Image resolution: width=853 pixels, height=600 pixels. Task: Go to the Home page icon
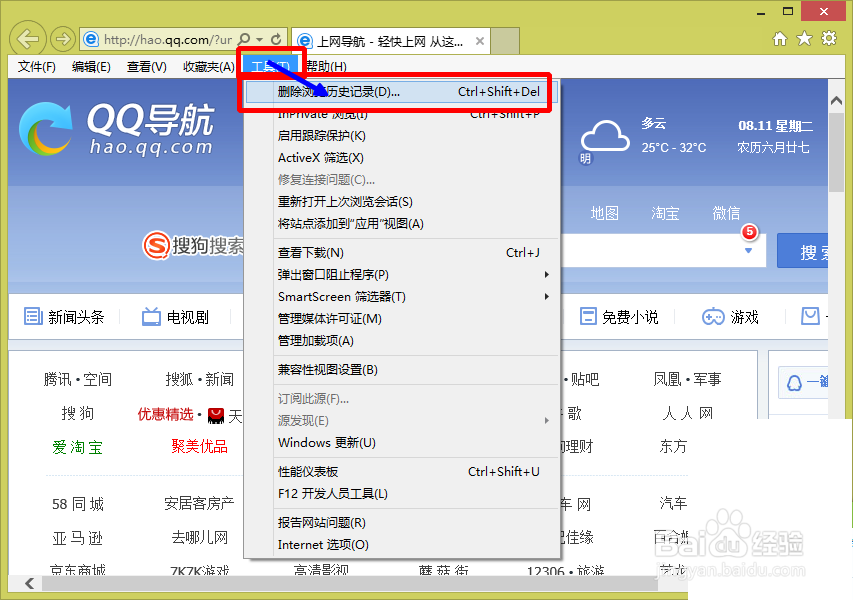780,39
